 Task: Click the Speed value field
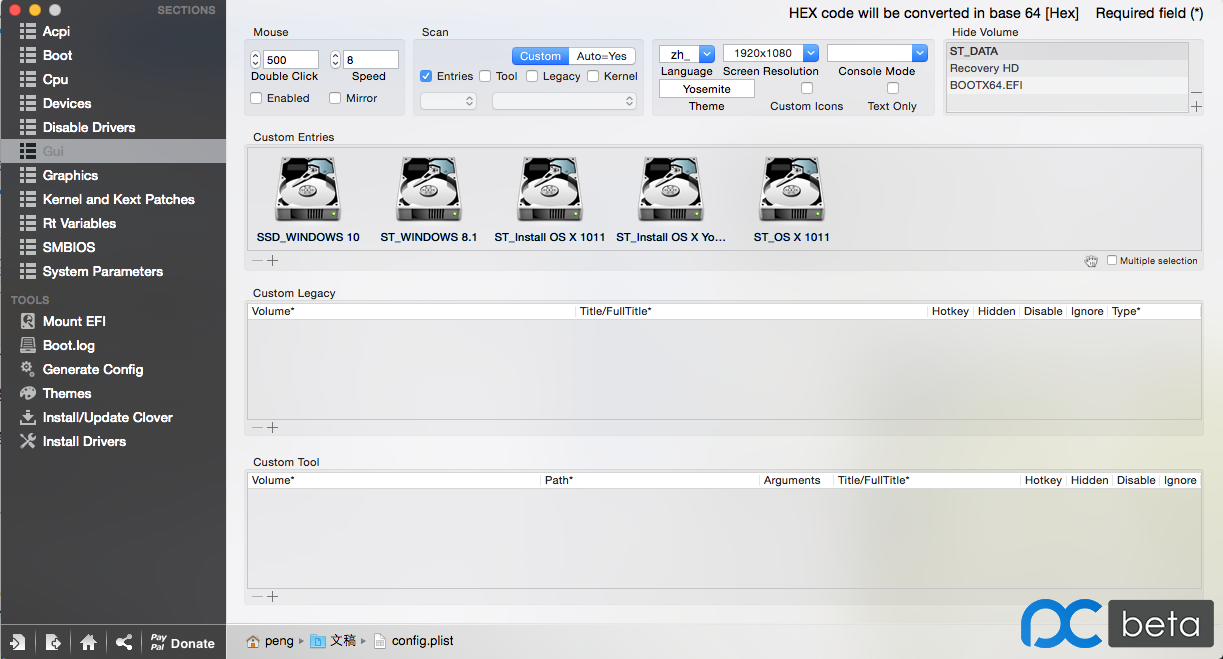371,60
